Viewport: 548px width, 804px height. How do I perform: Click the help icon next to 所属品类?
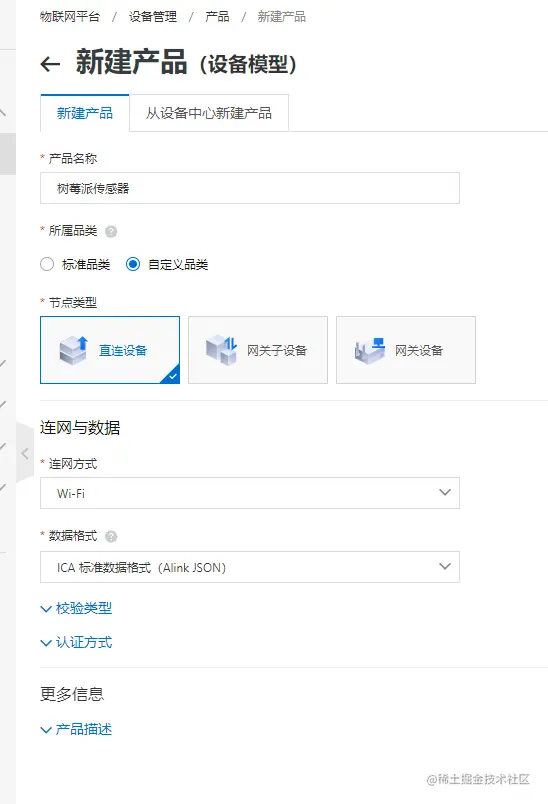click(111, 232)
